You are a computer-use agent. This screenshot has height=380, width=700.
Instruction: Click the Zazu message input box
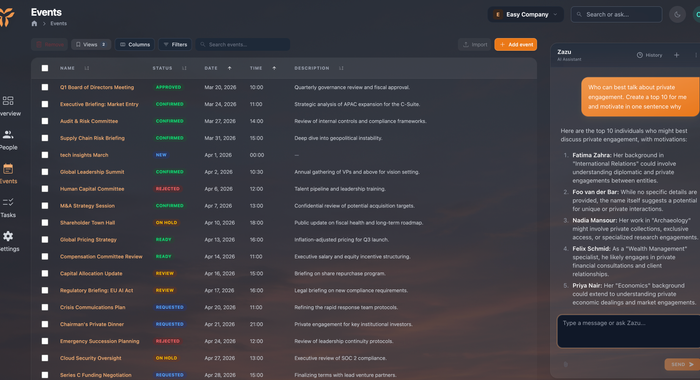point(629,331)
